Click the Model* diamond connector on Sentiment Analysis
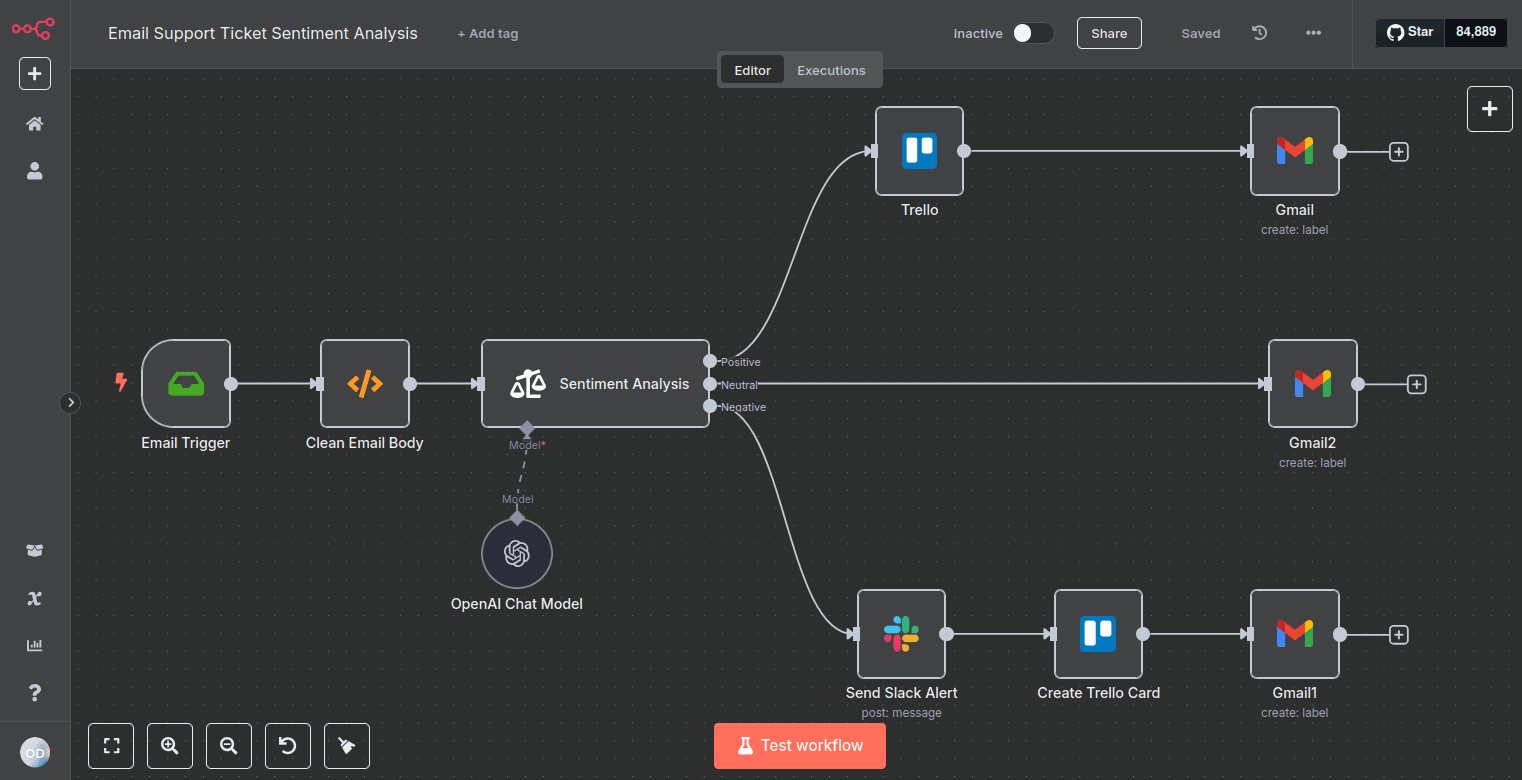The width and height of the screenshot is (1522, 780). click(527, 428)
